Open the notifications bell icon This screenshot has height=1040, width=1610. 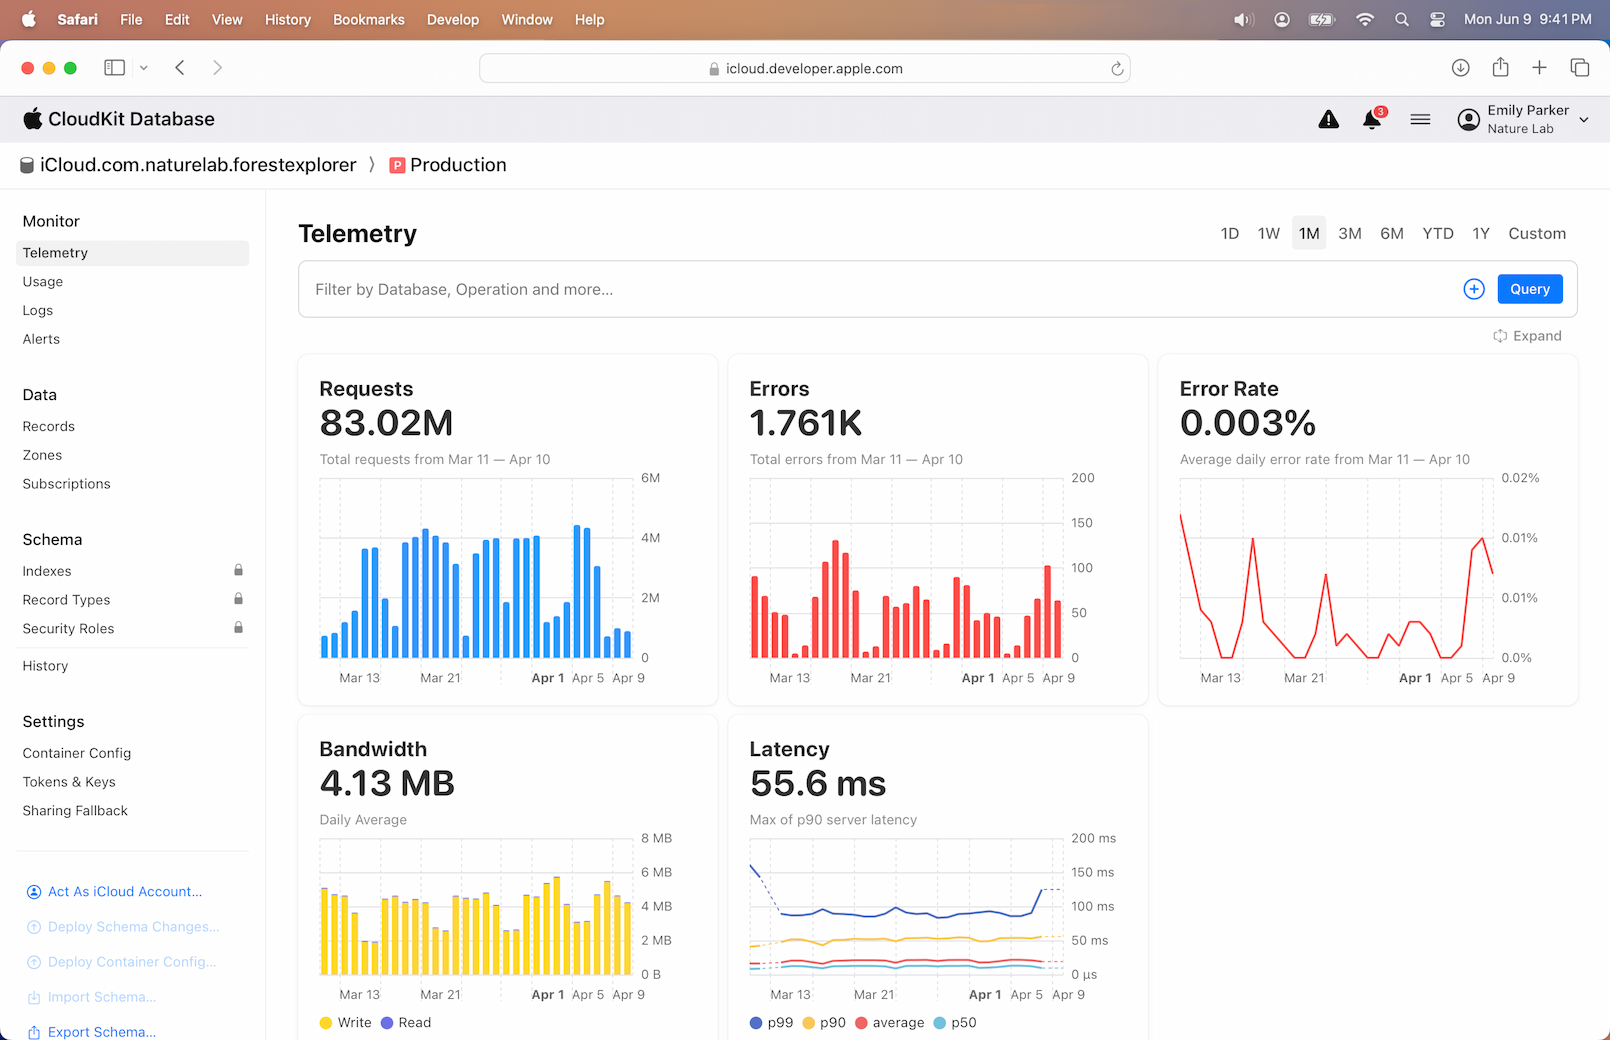(1372, 120)
